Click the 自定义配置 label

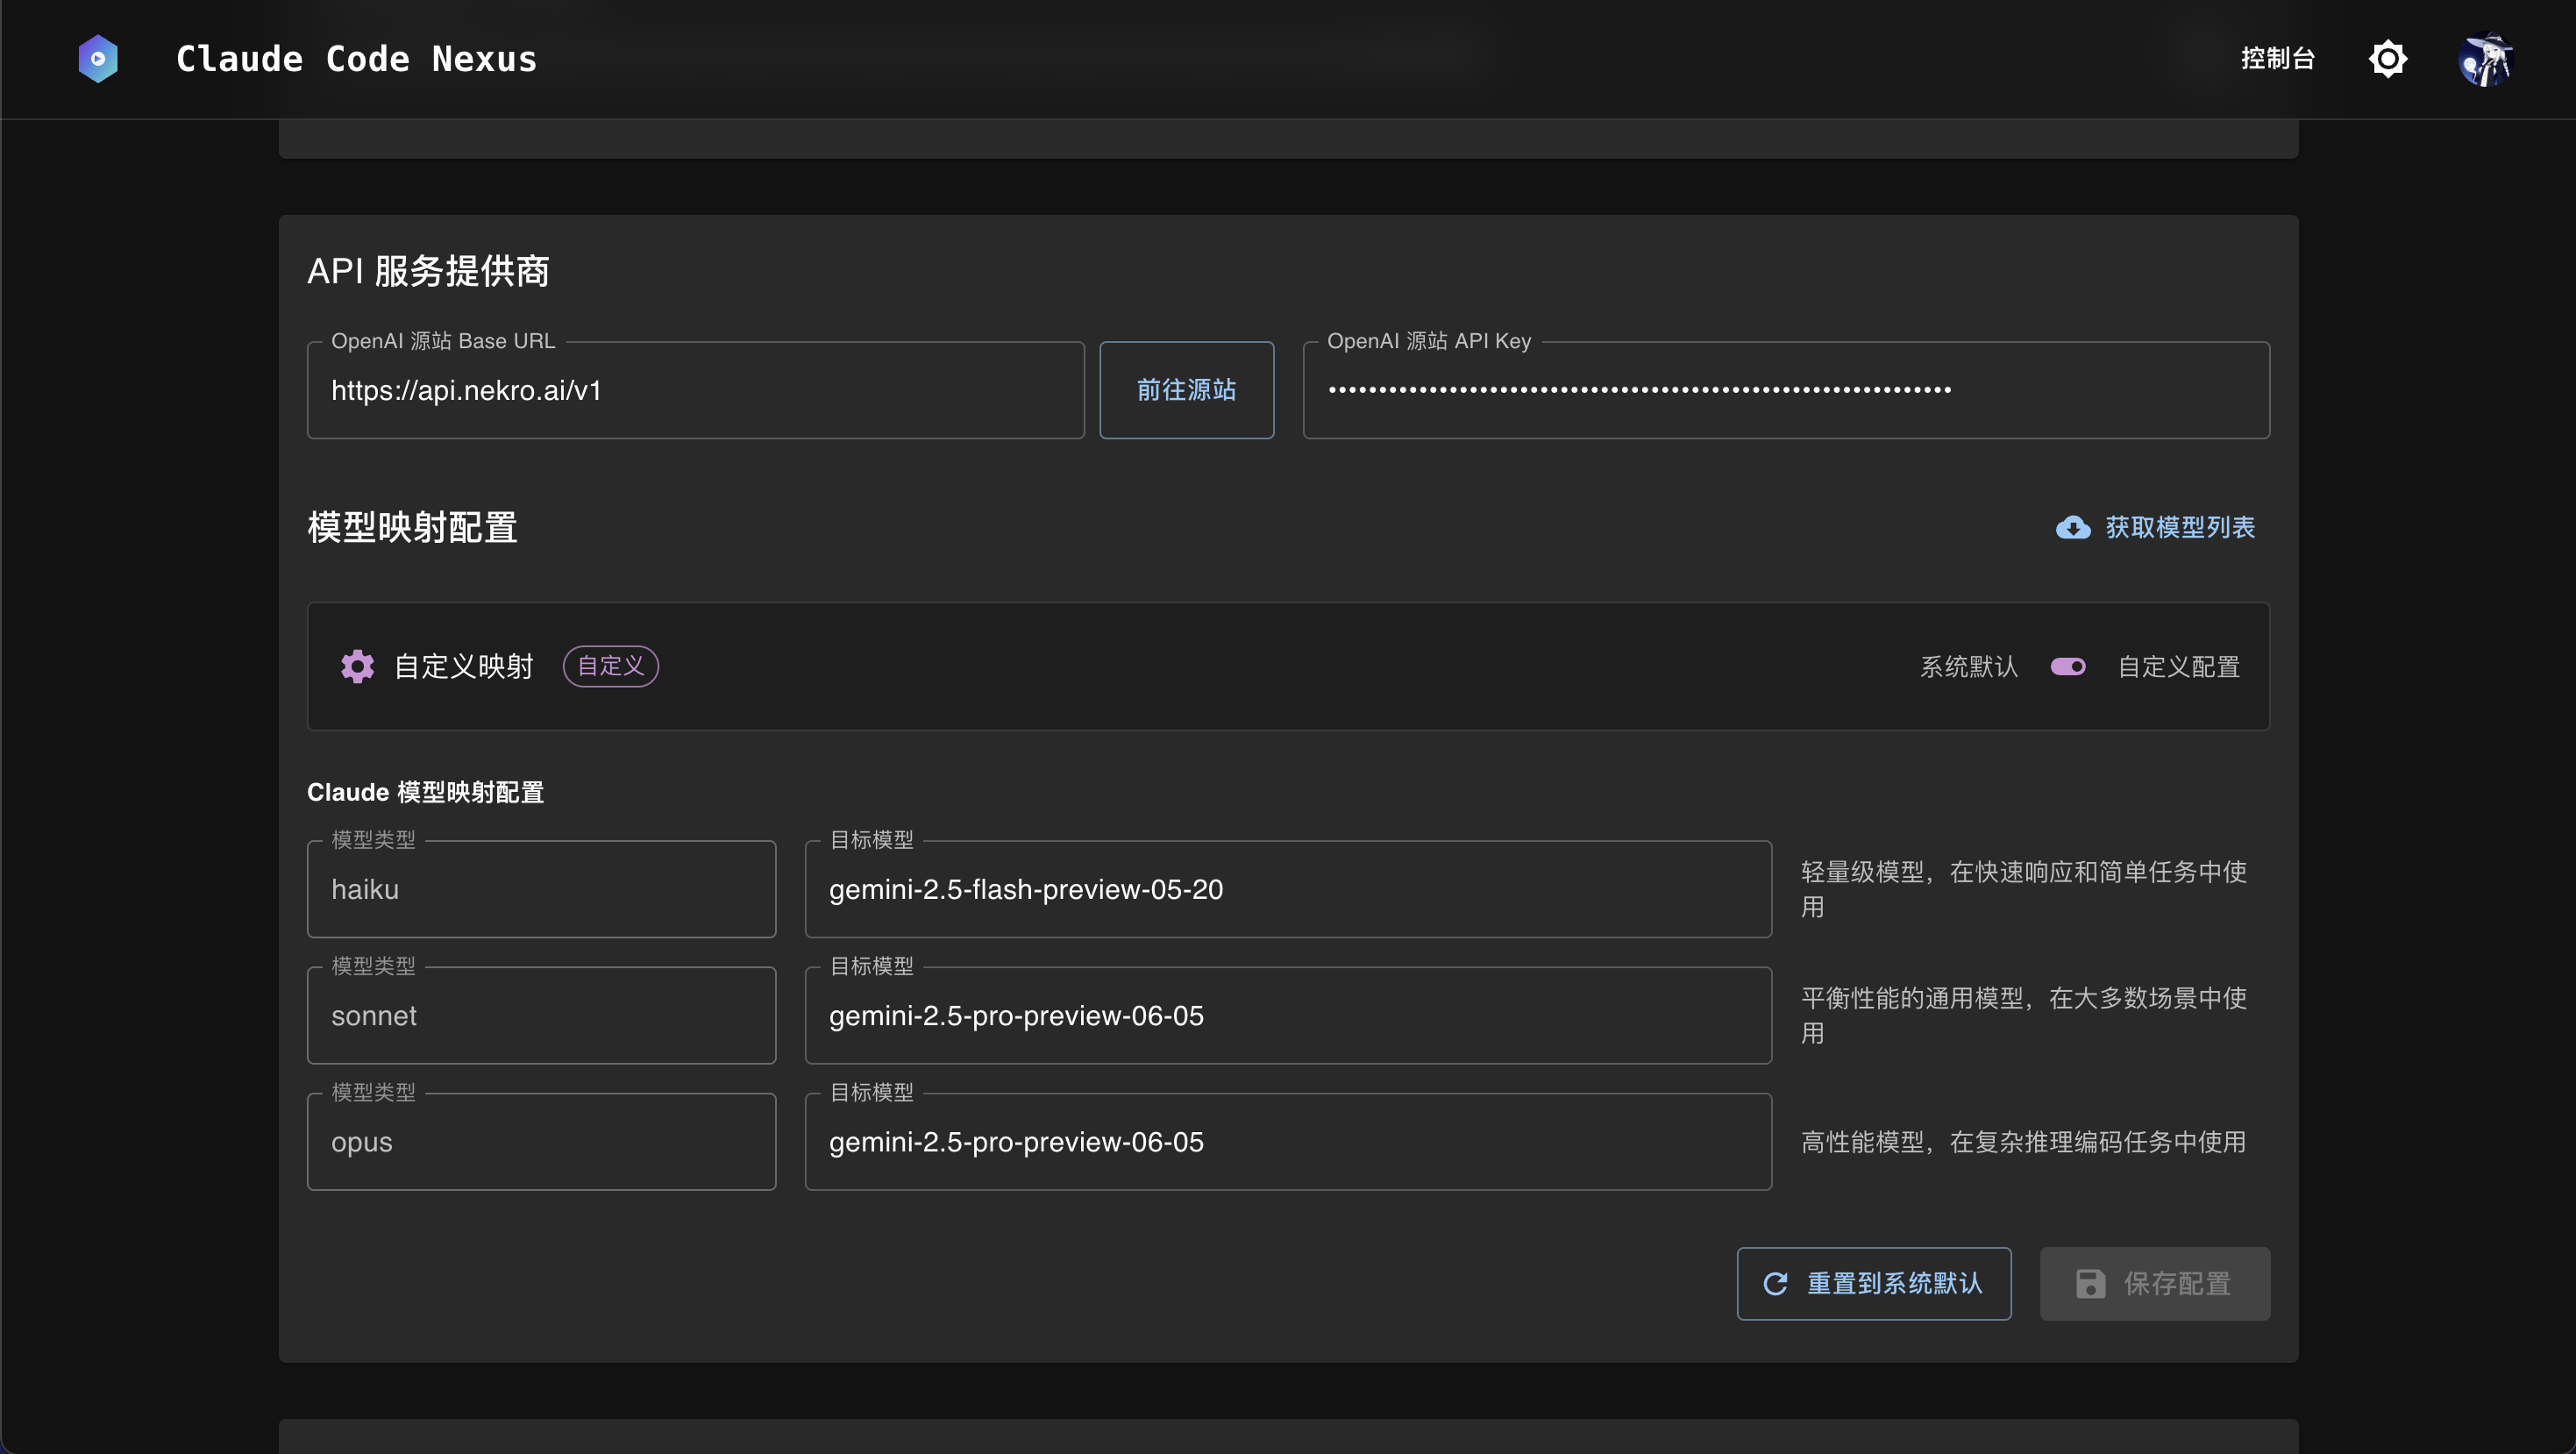pos(2179,667)
